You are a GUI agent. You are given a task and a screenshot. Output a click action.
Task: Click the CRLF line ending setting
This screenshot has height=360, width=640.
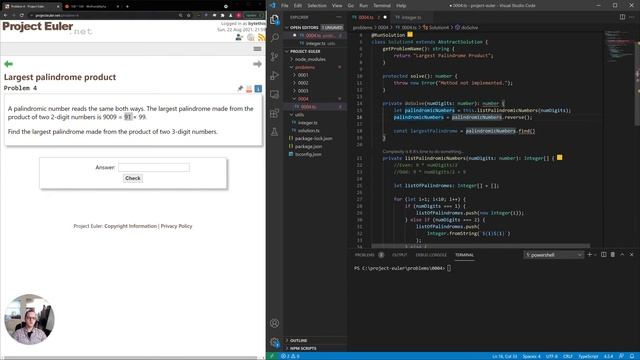(568, 356)
